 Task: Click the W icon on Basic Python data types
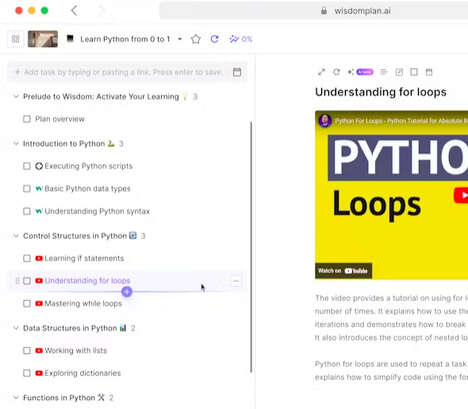39,189
